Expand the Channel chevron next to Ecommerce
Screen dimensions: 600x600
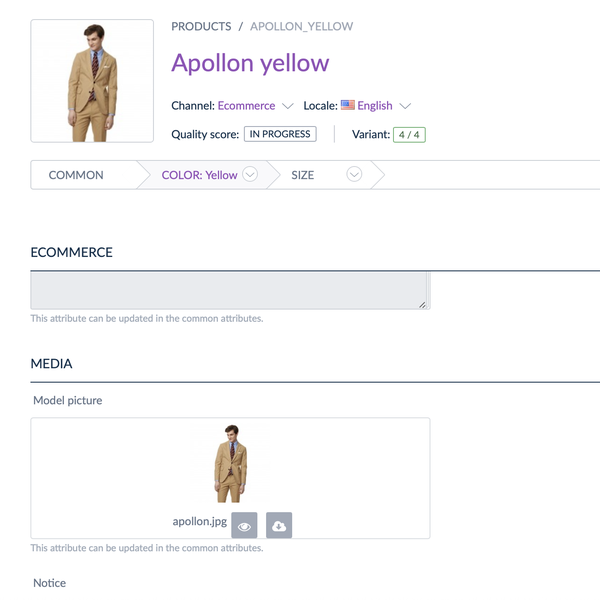(288, 106)
